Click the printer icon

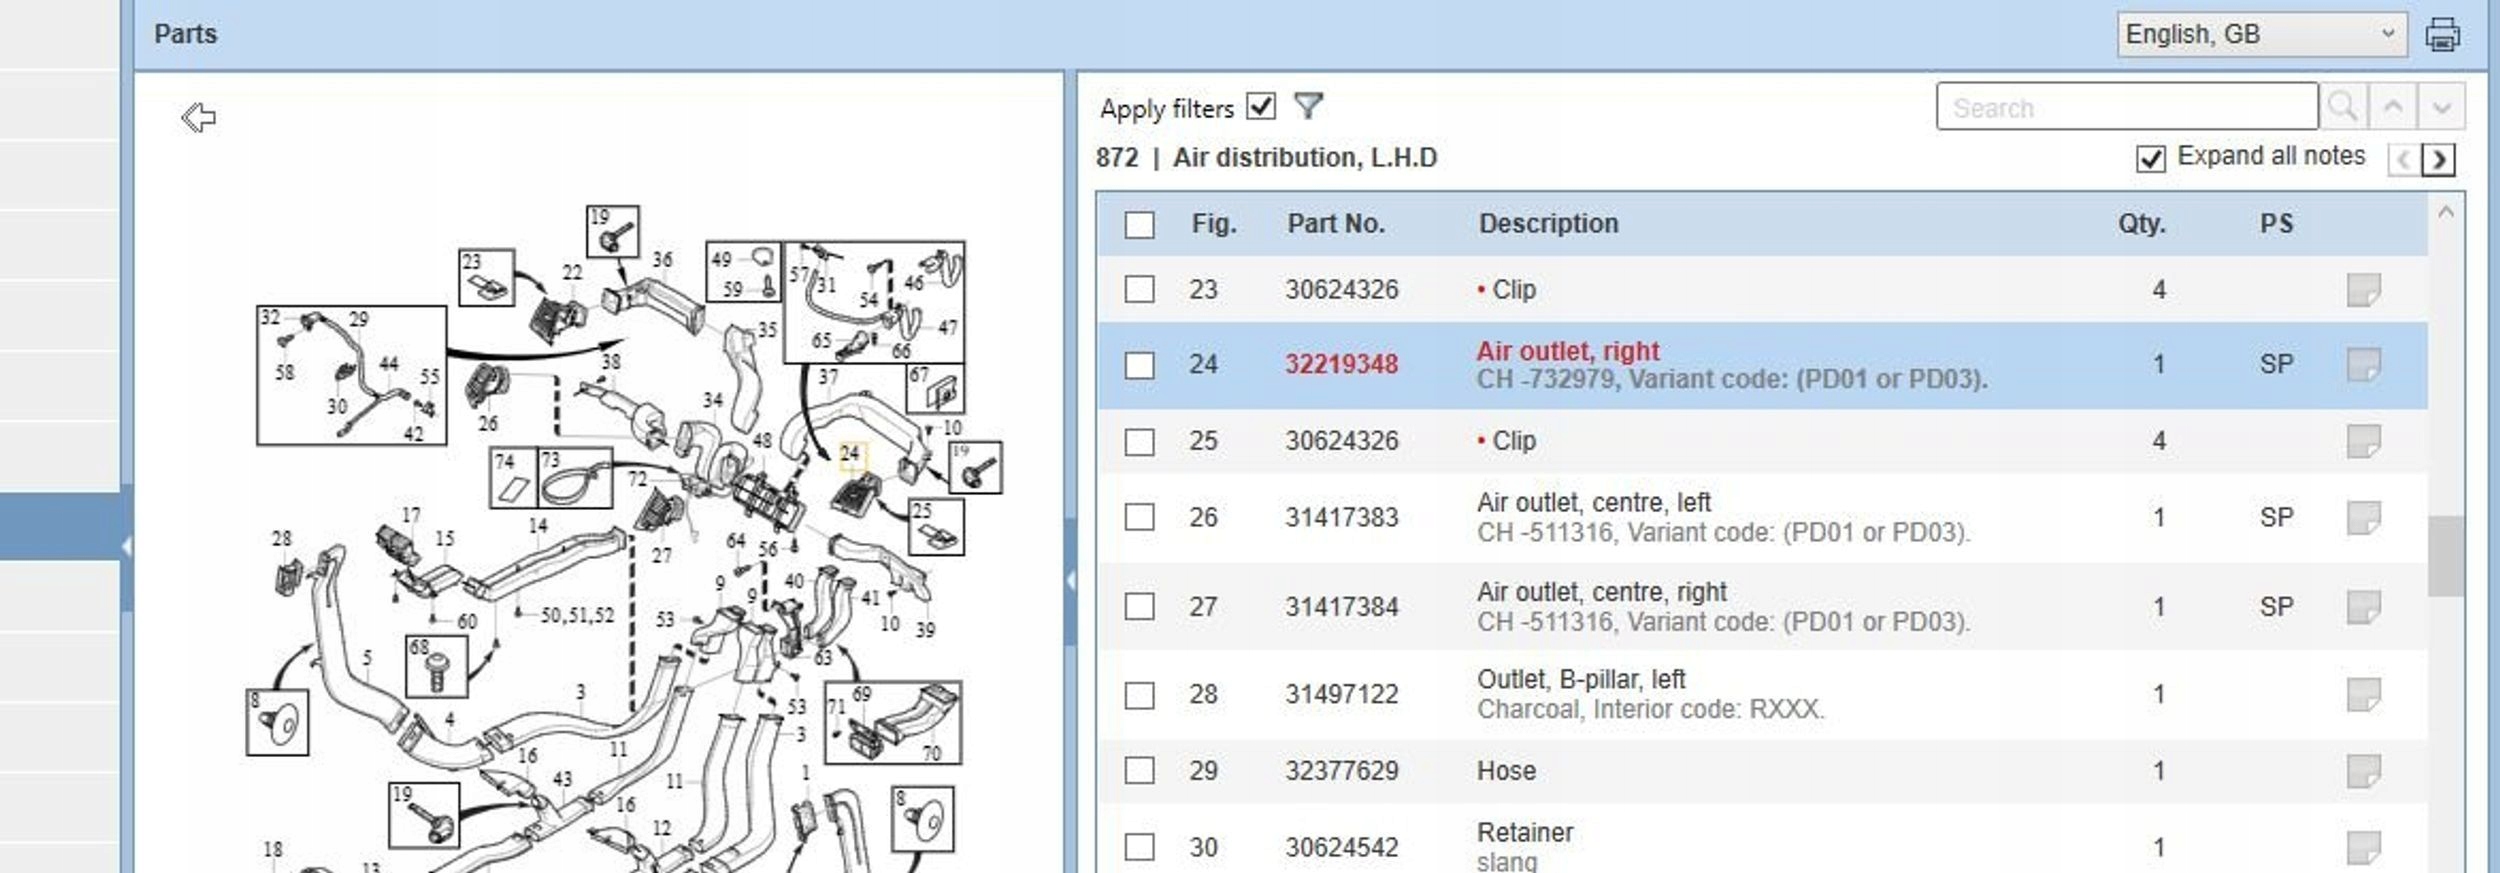tap(2442, 34)
